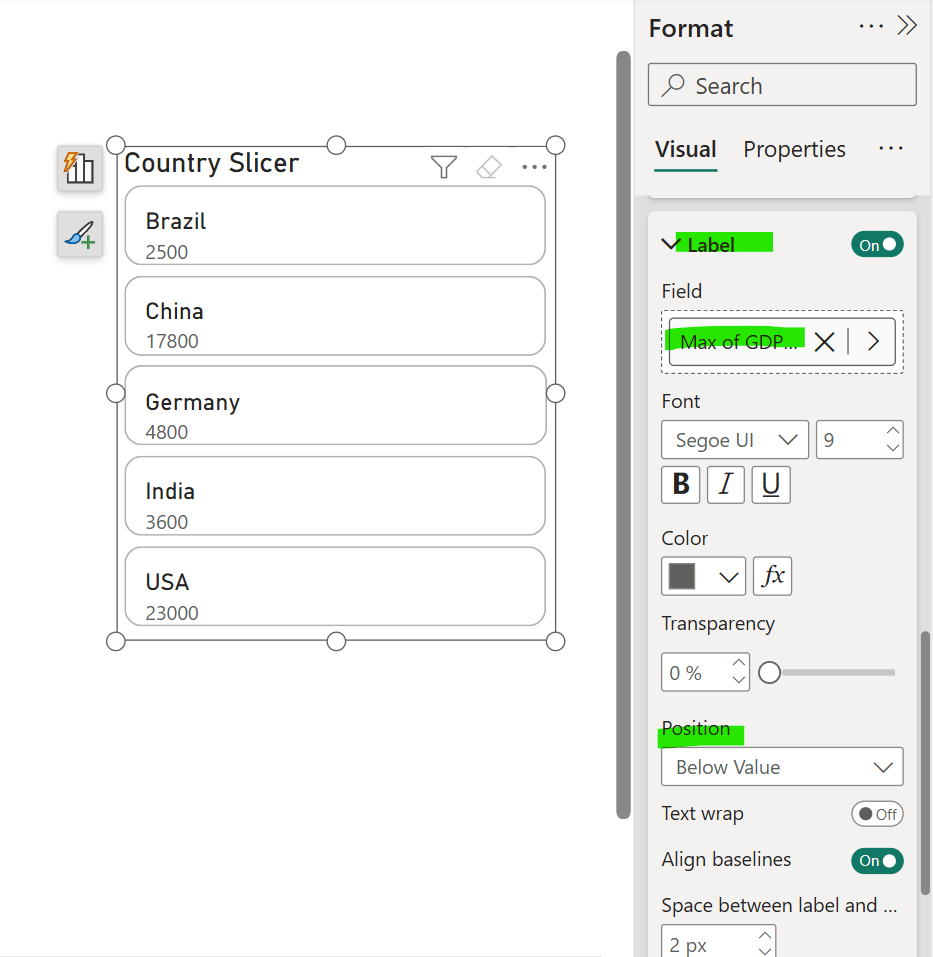Disable the Align baselines toggle

coord(877,860)
